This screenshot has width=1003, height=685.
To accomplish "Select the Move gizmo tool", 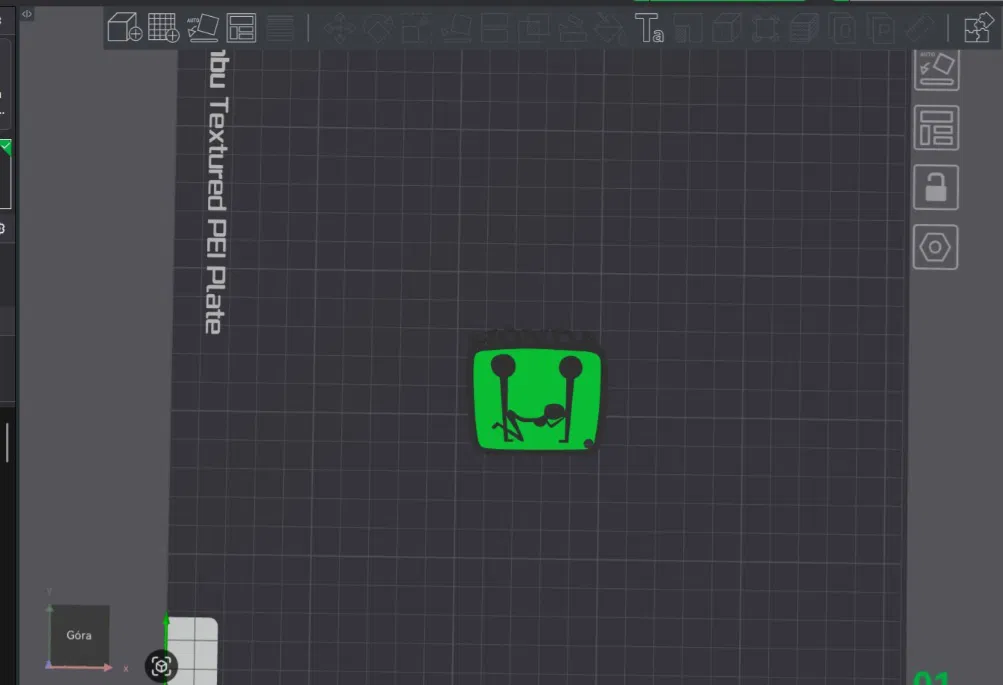I will pyautogui.click(x=340, y=28).
